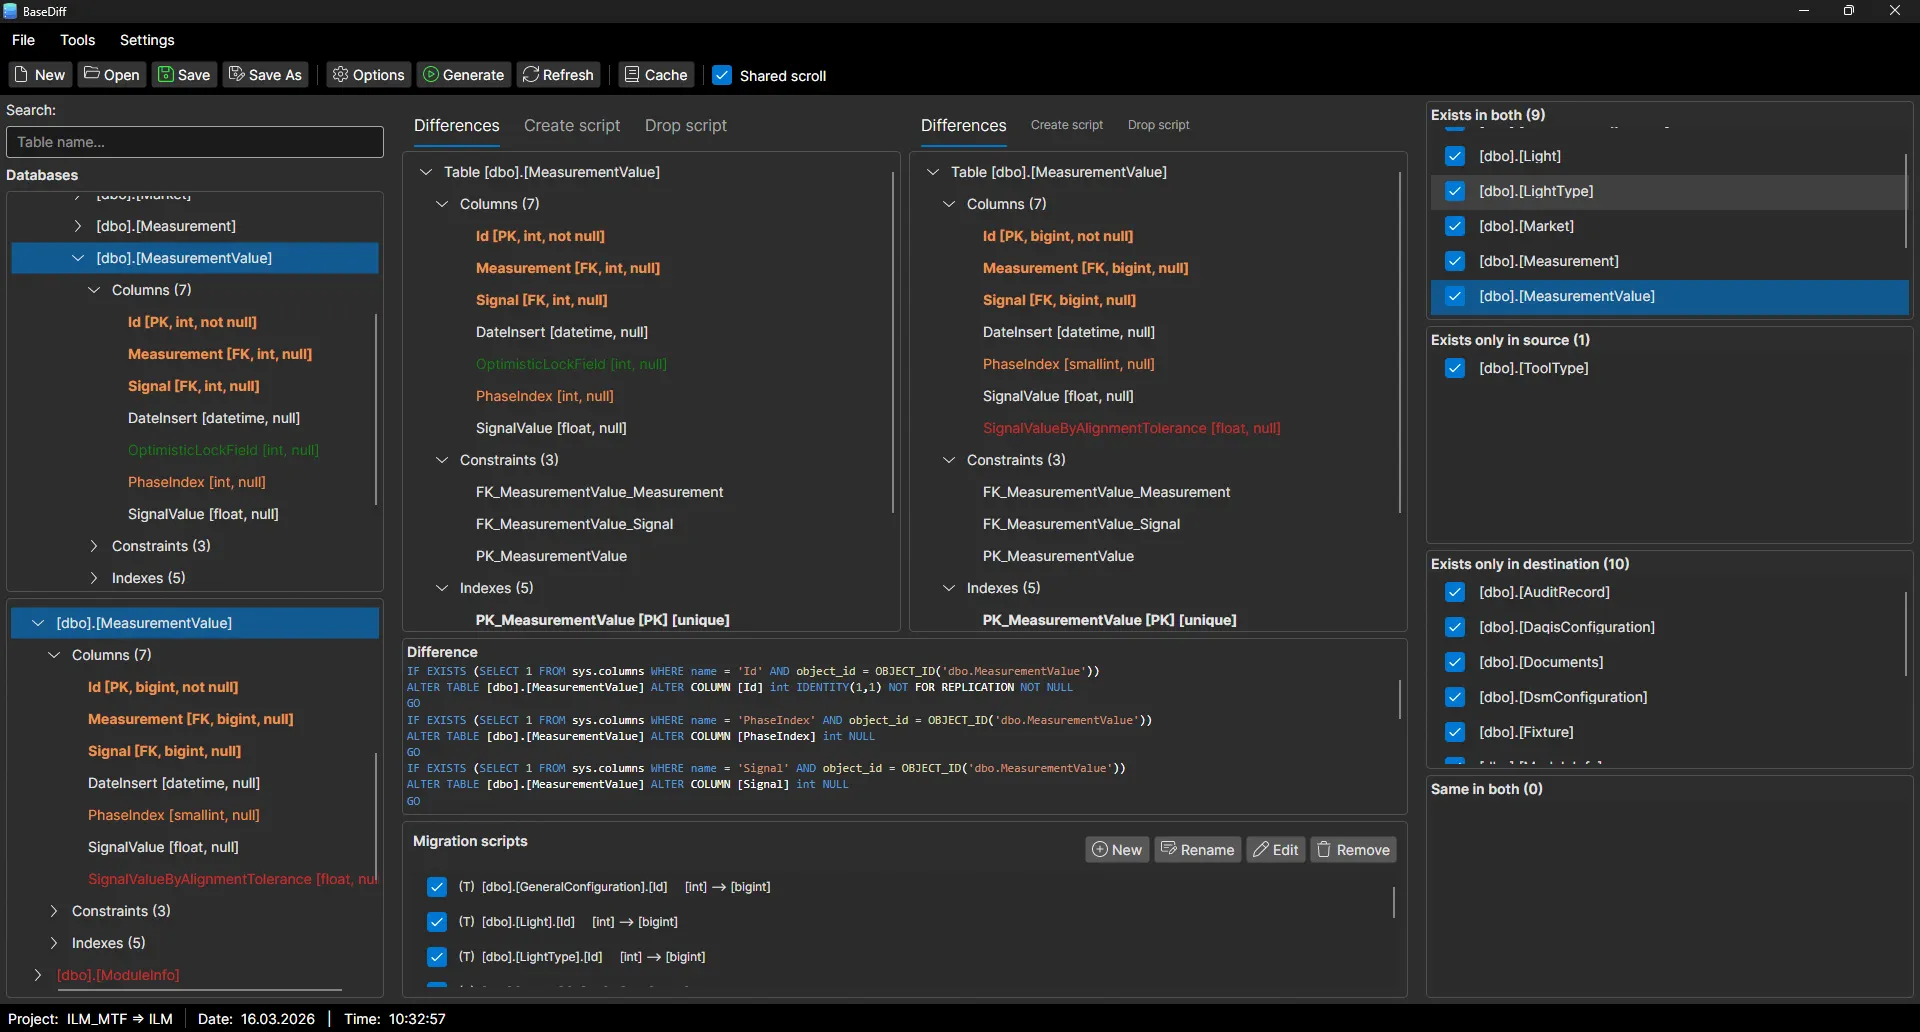Disable the Shared scroll option
Viewport: 1920px width, 1032px height.
723,75
